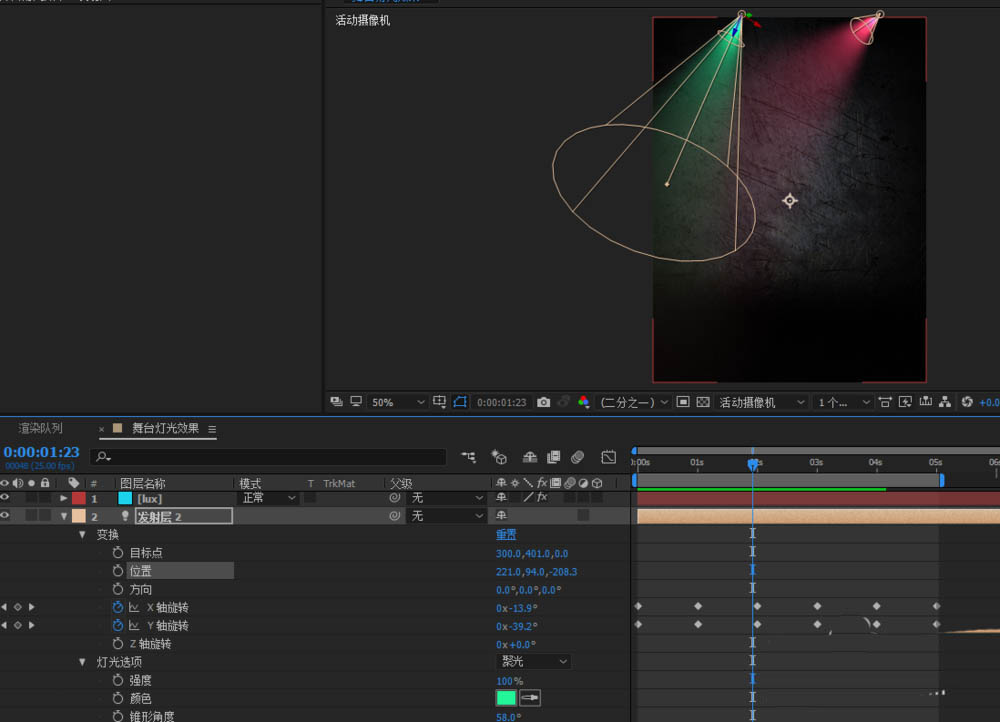Click the show channel RGB color icon
1000x722 pixels.
(584, 402)
